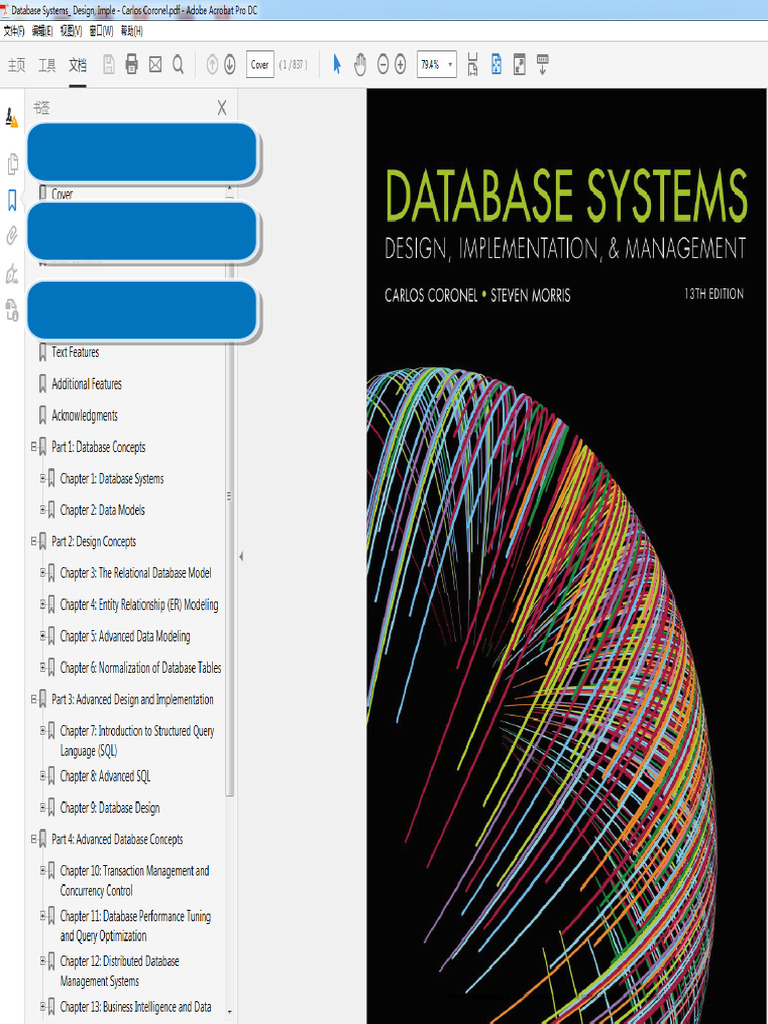Zoom in with plus icon
Screen dimensions: 768x1024
pos(400,65)
